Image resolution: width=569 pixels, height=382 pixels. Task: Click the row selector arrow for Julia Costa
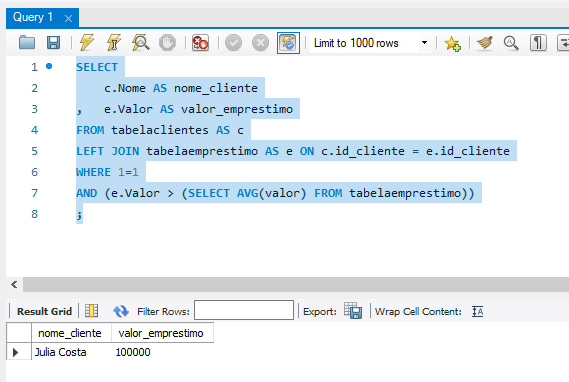[16, 352]
